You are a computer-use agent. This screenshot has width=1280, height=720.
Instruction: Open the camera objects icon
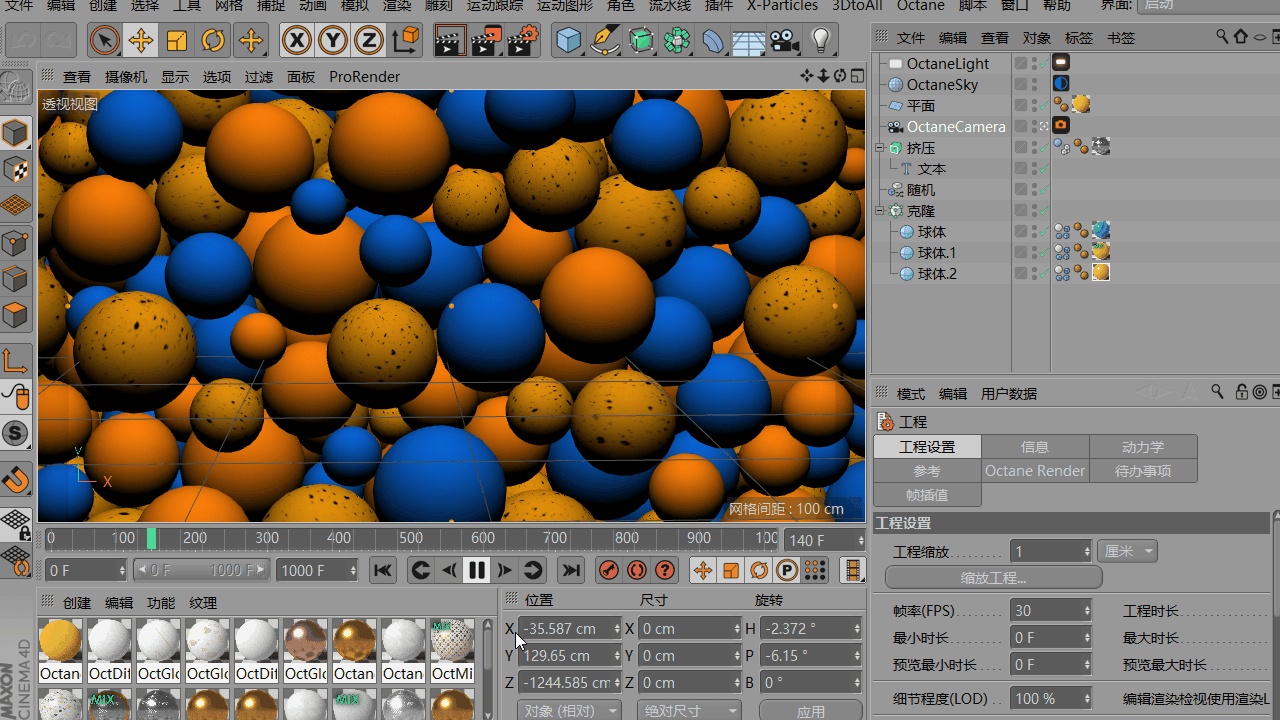point(785,41)
